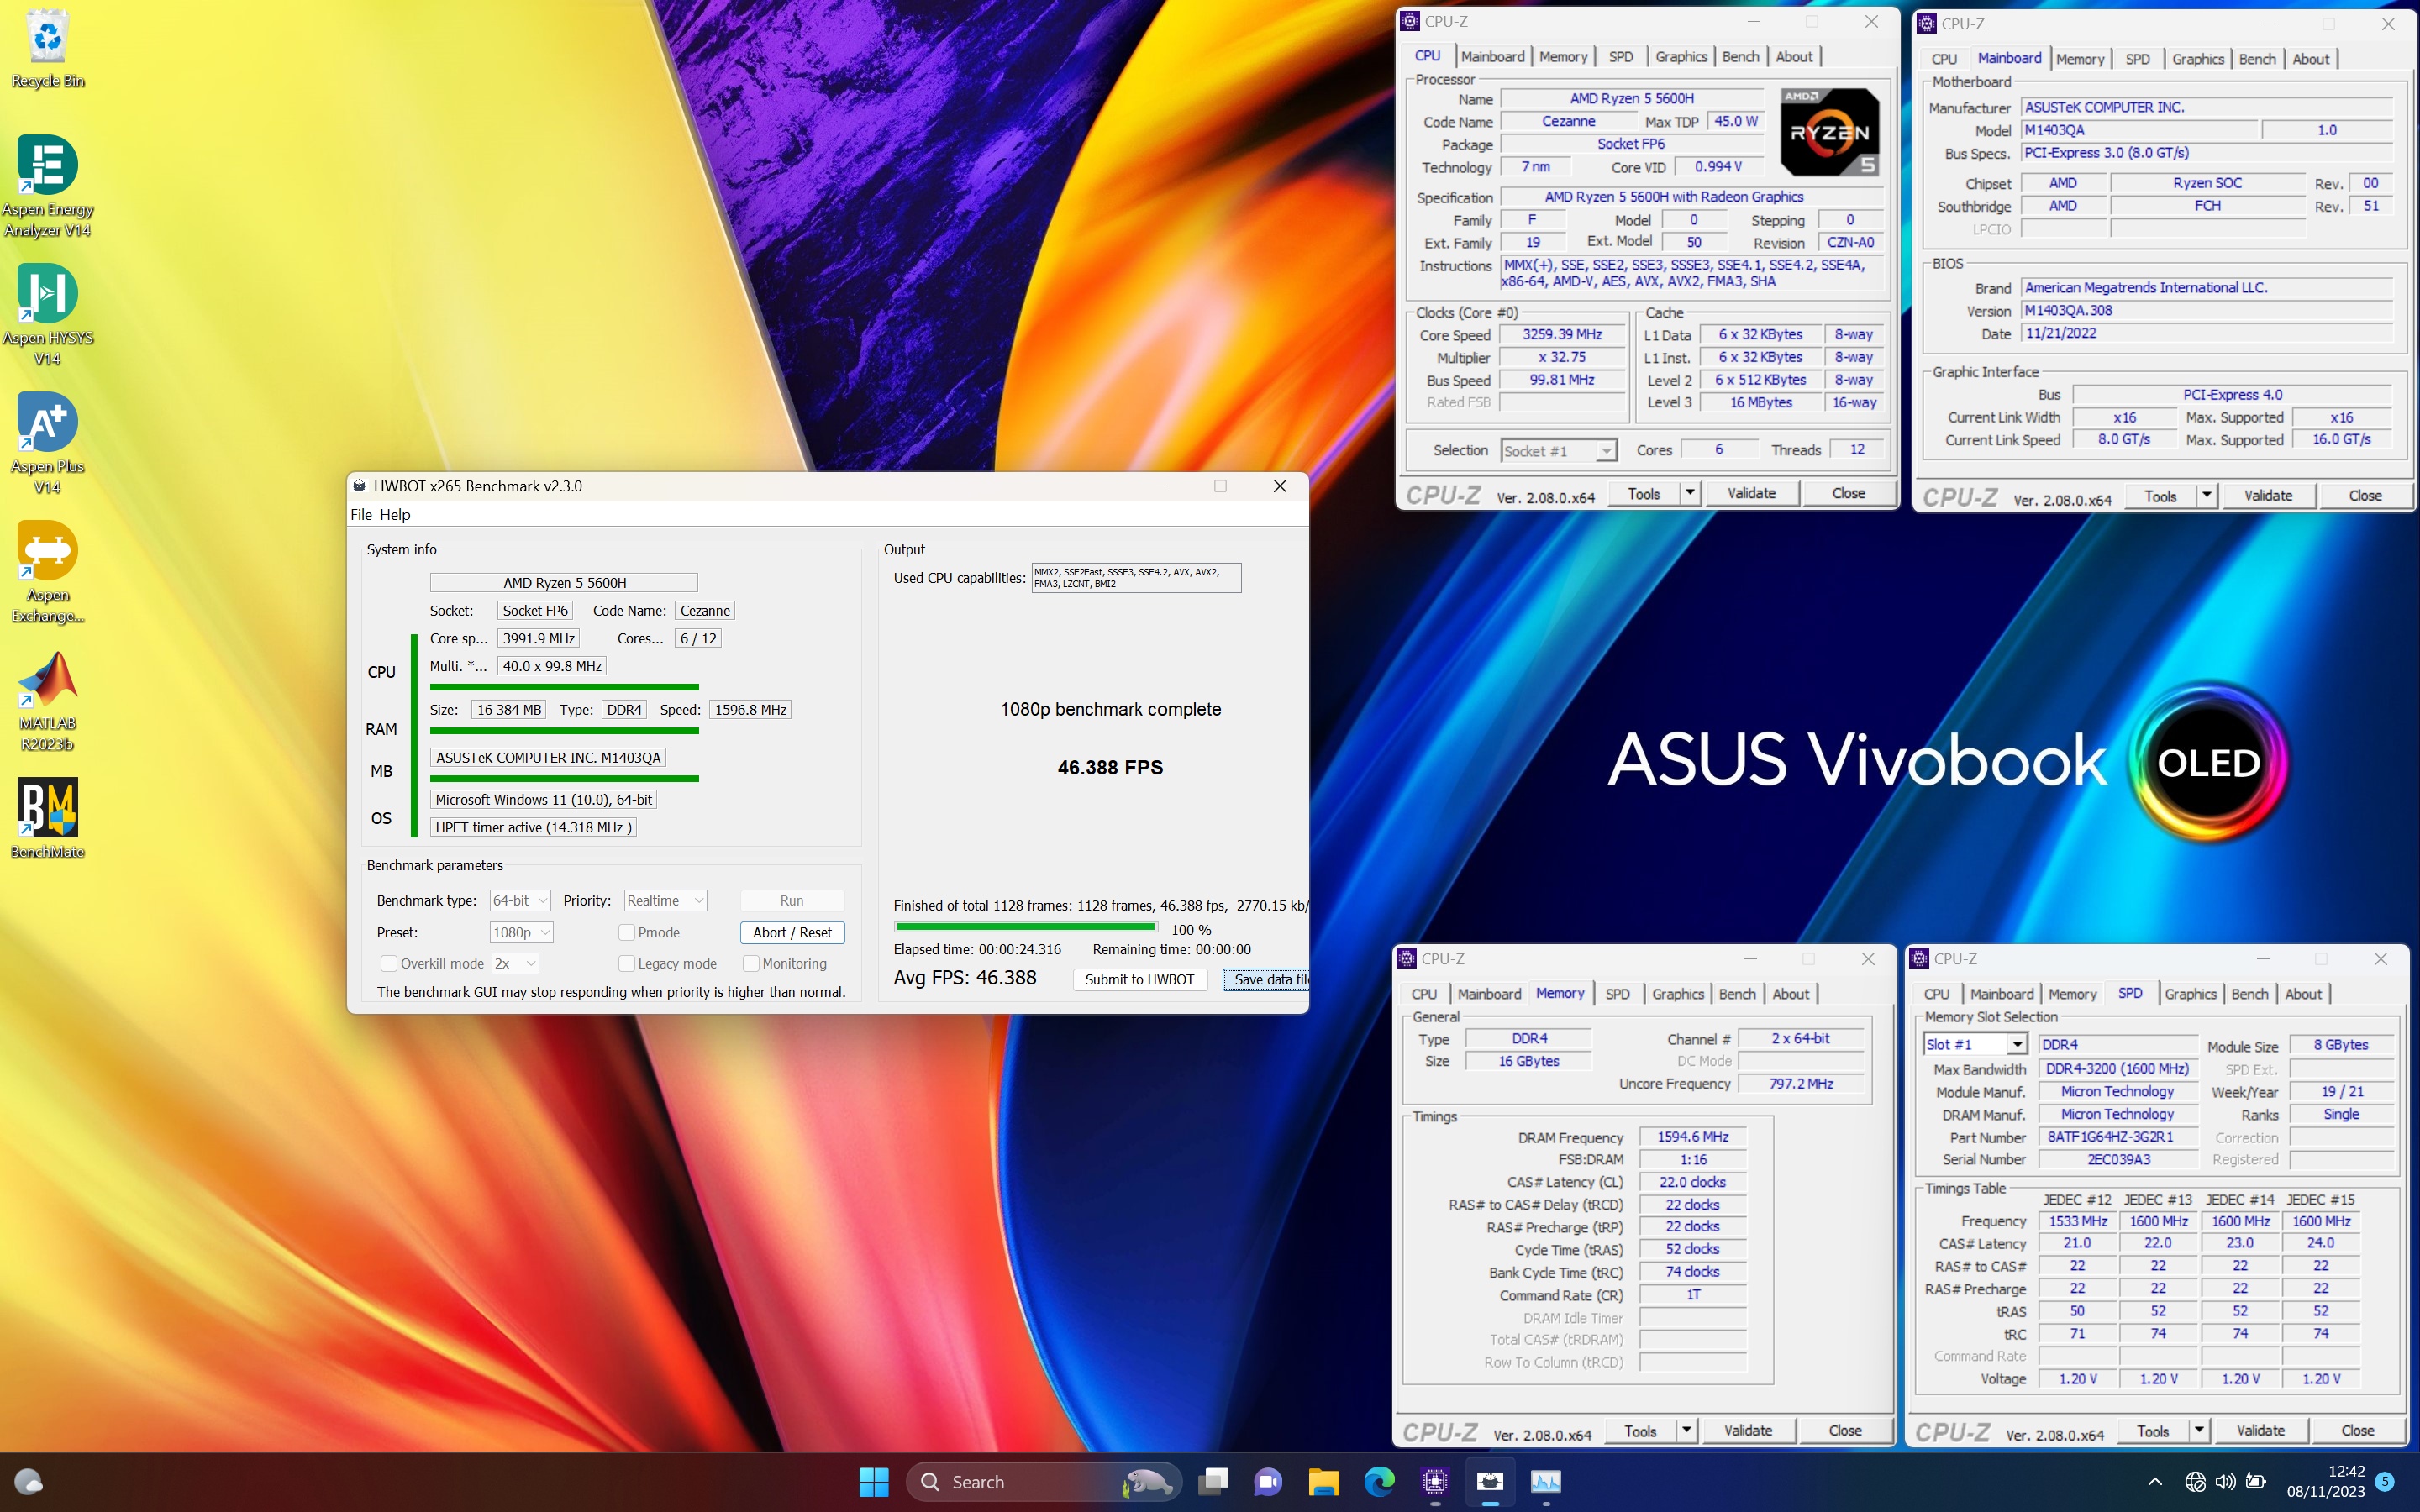Click the speaker volume tray icon

tap(2225, 1481)
